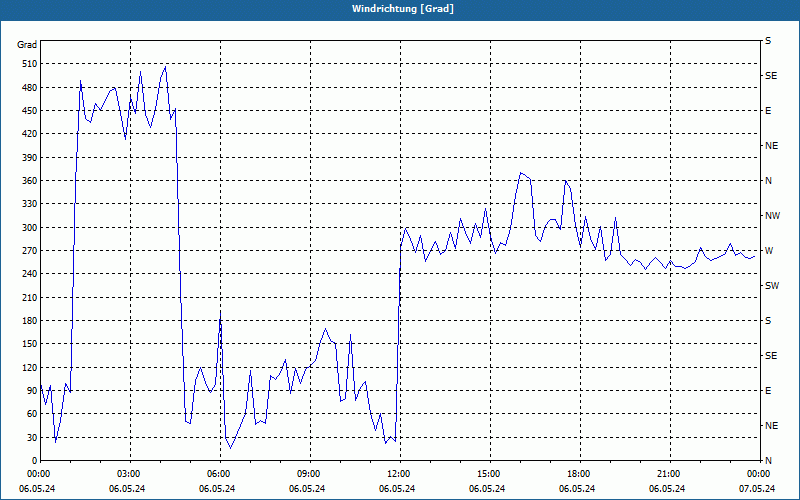Select the 150 y-axis value
This screenshot has width=800, height=500.
pos(31,344)
